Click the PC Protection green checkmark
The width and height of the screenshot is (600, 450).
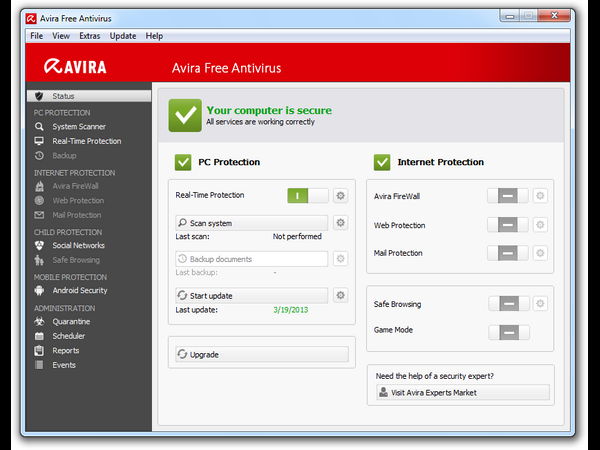tap(183, 162)
